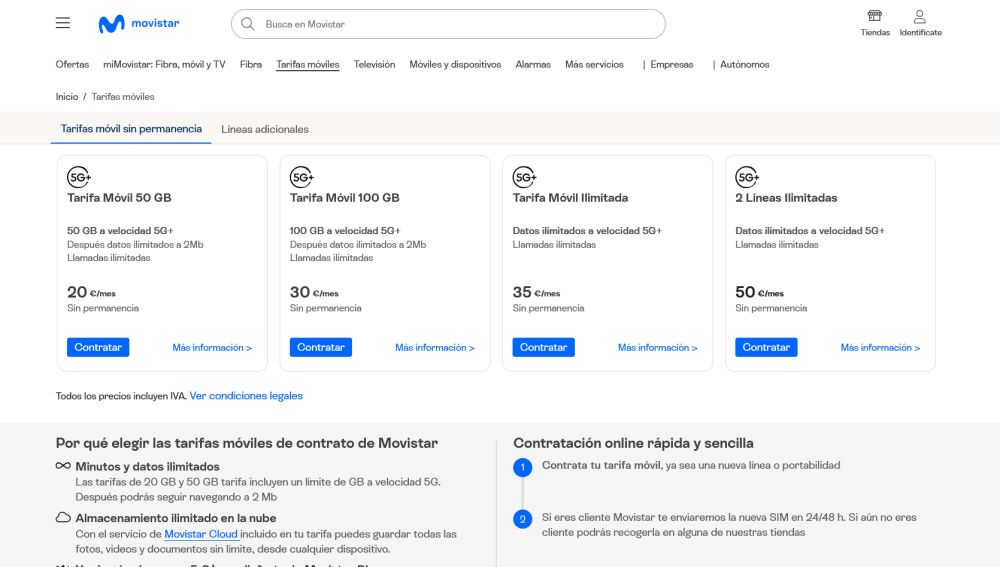Open miMovistar: Fibra, móvil y TV
The height and width of the screenshot is (567, 1000).
165,64
